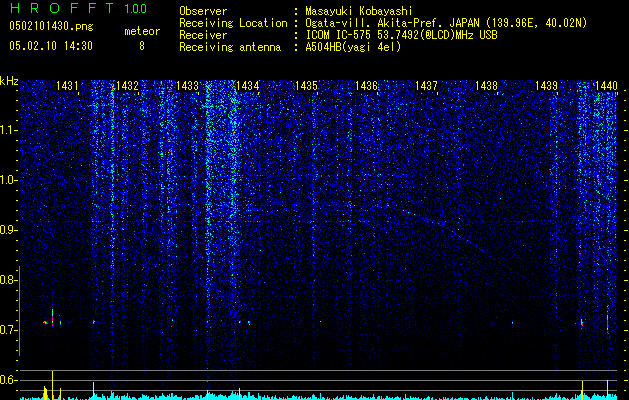
Task: Click the 0.8 frequency axis label
Action: [8, 280]
